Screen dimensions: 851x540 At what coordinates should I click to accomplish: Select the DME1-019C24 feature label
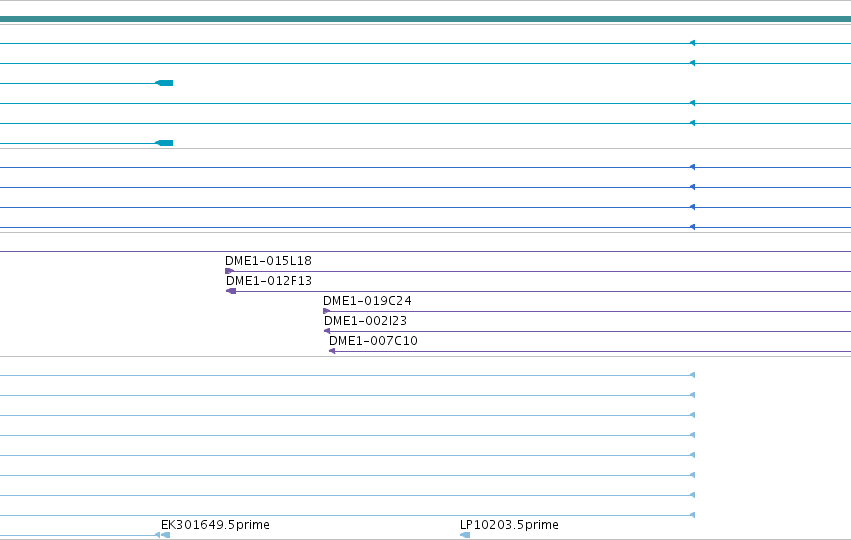point(367,301)
